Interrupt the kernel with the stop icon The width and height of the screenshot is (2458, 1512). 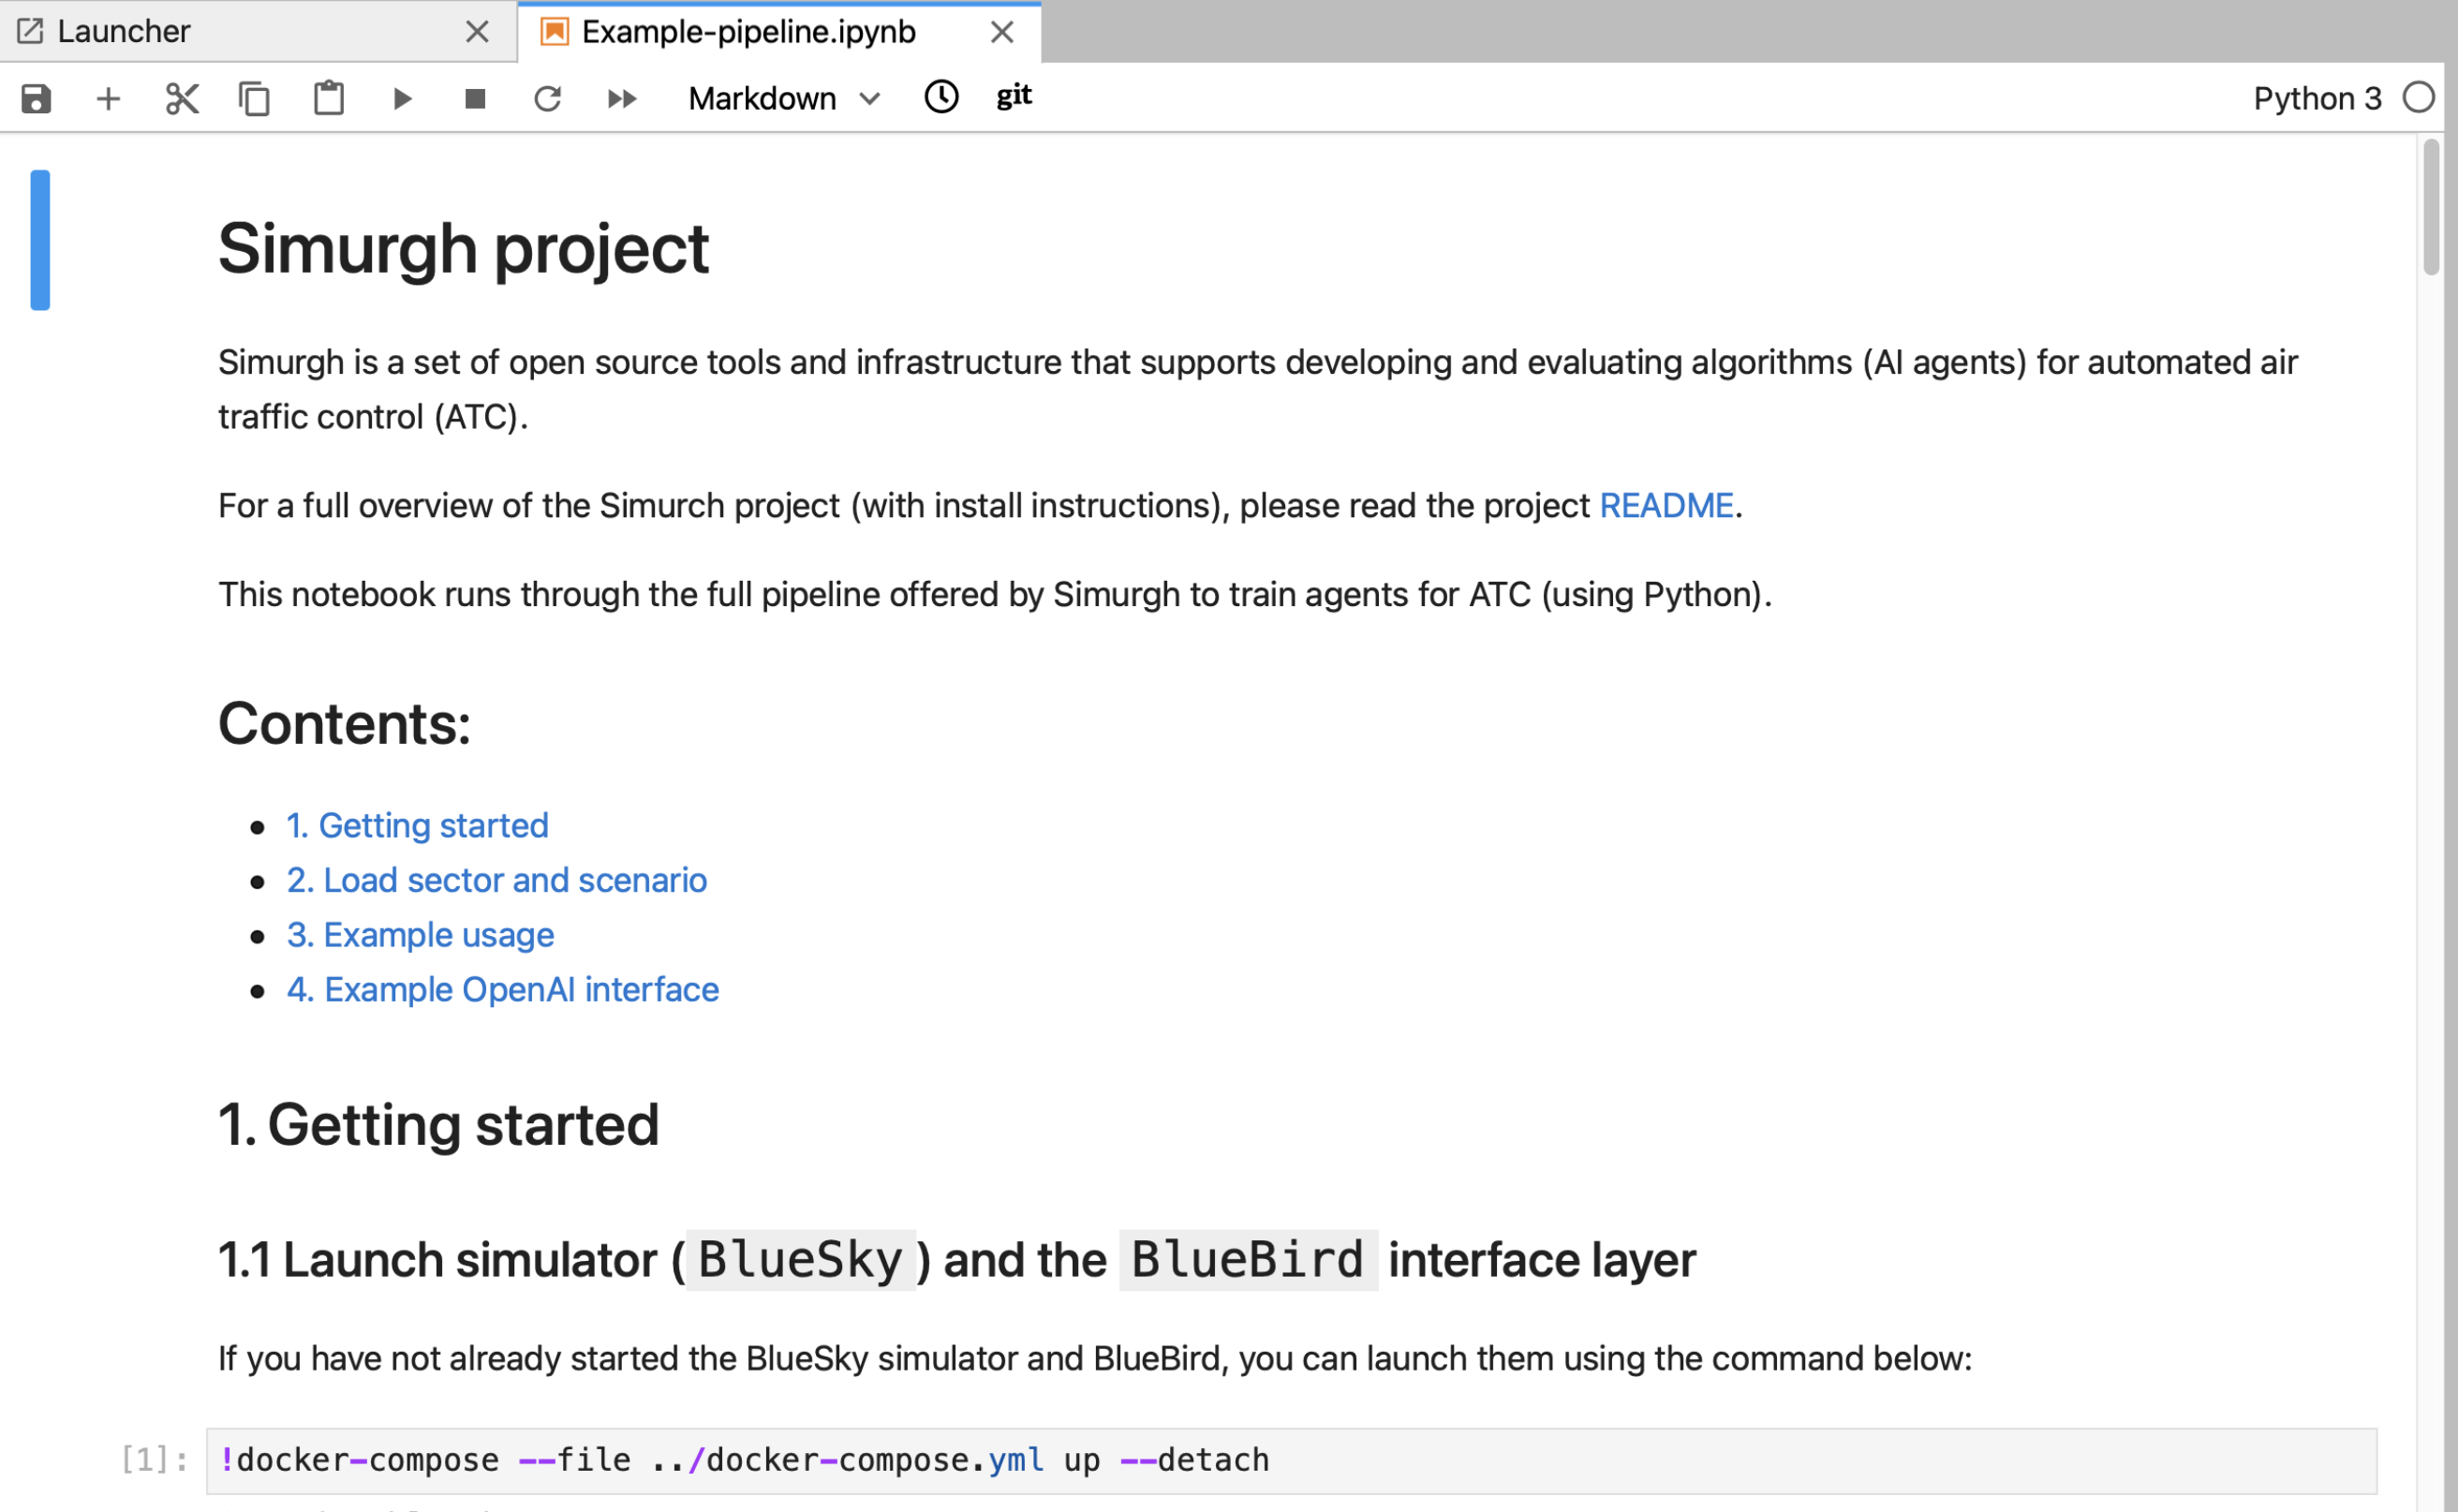(475, 98)
